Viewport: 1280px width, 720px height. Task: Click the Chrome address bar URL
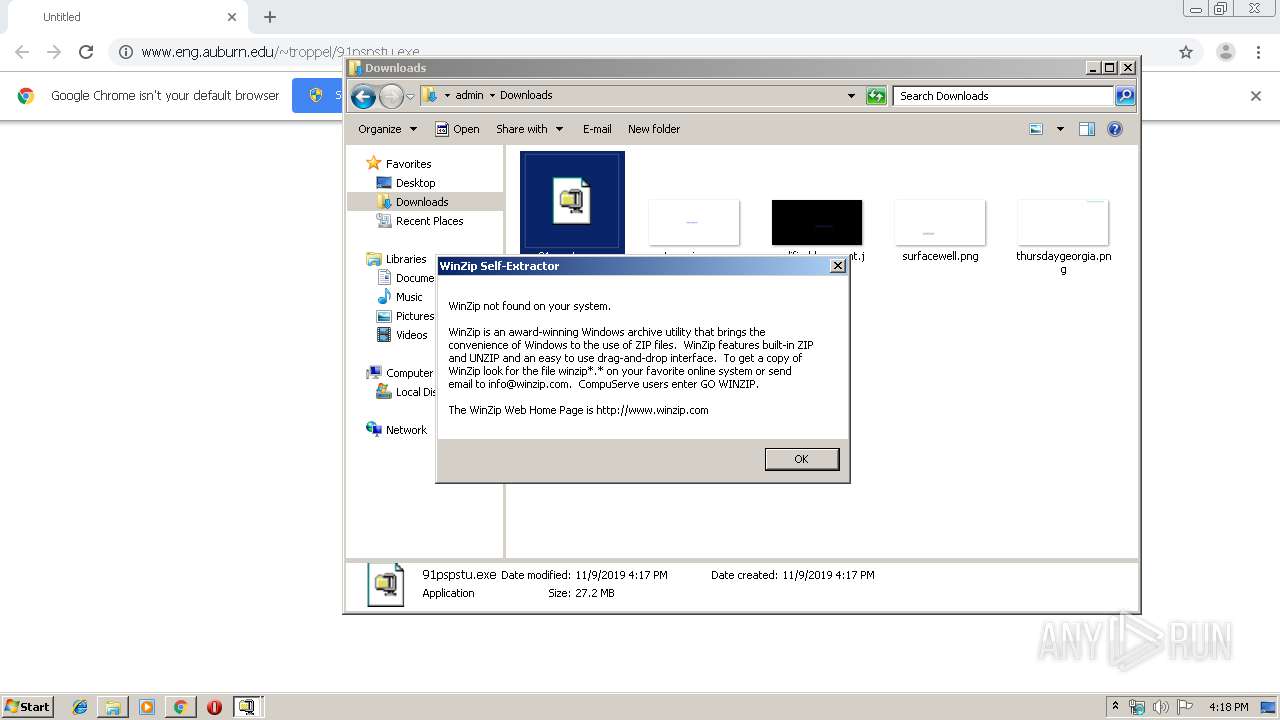coord(280,52)
